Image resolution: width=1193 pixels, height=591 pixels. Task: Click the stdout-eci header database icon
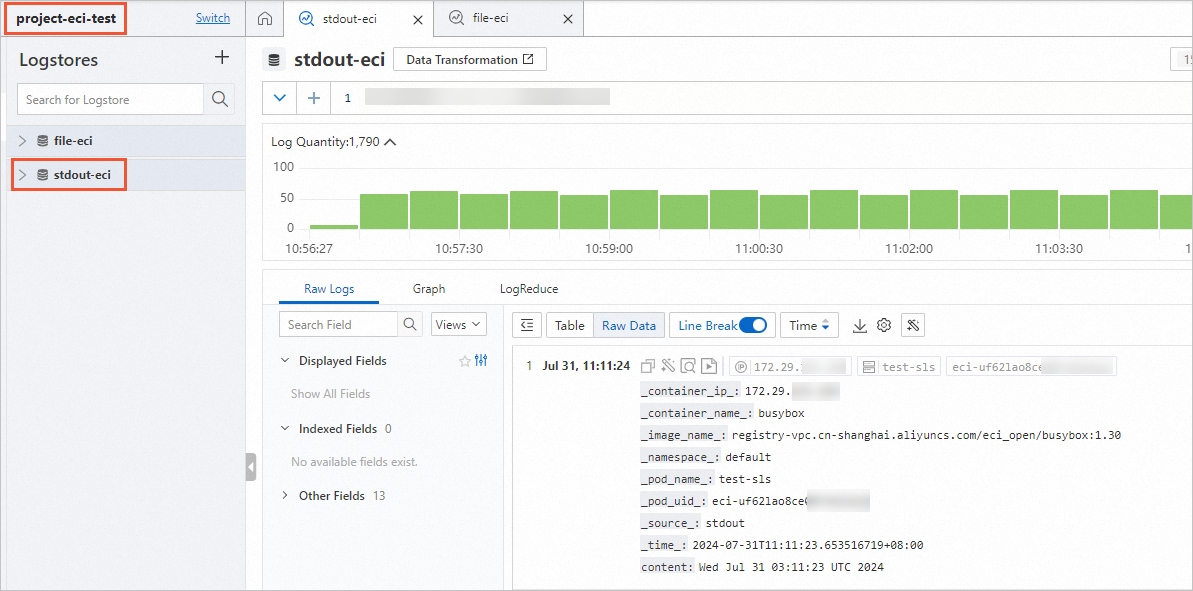(275, 60)
